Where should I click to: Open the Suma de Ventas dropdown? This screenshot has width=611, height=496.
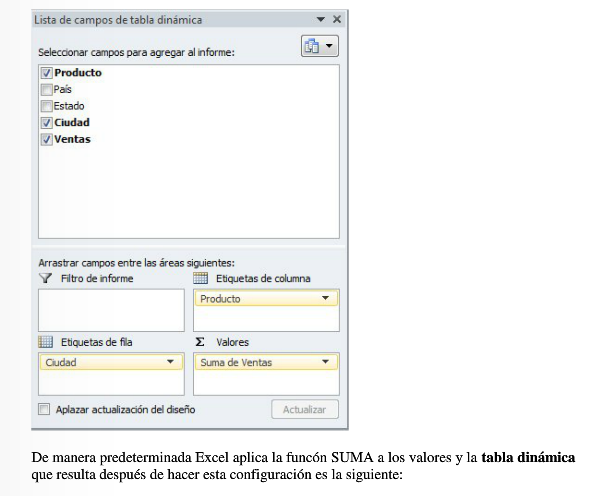(325, 362)
